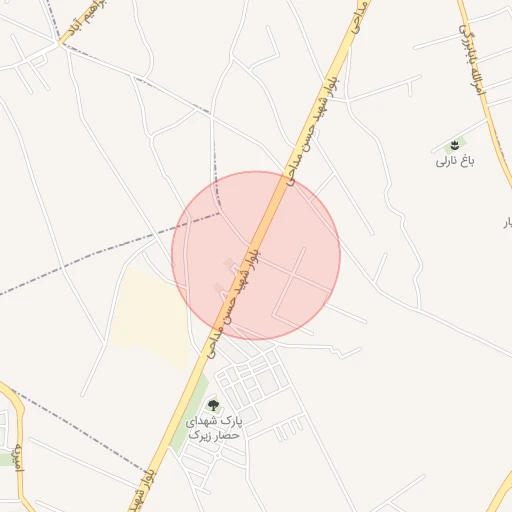Click the green area near the امیریه label
Viewport: 512px width, 512px height.
(x=6, y=459)
